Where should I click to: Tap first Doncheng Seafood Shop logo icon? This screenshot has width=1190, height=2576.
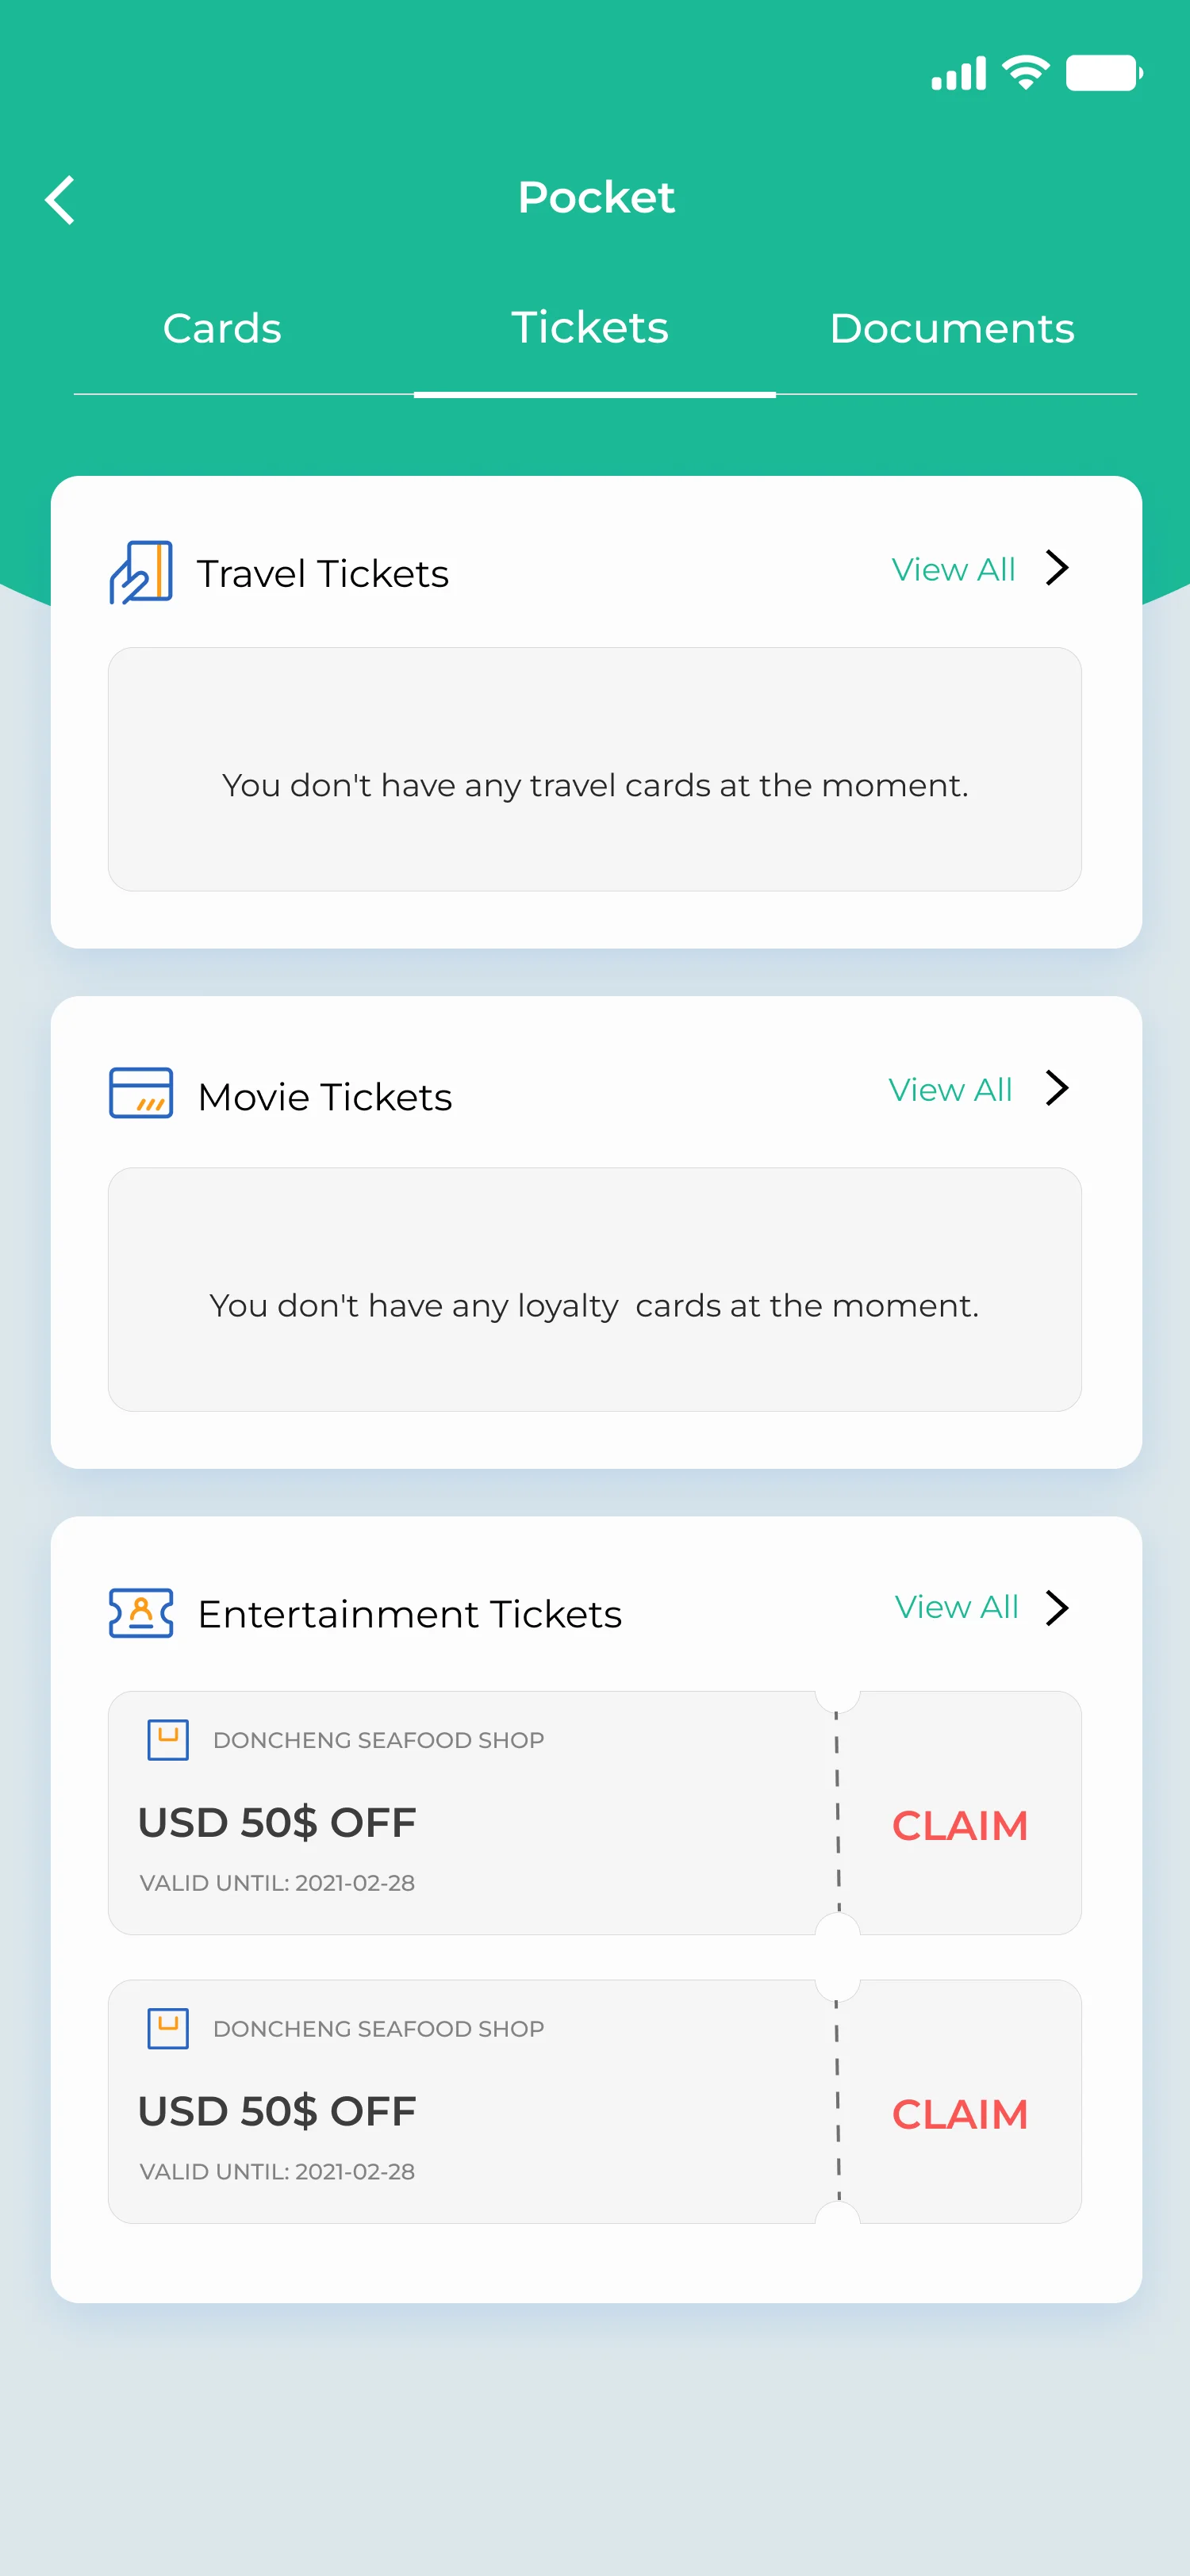(x=168, y=1739)
